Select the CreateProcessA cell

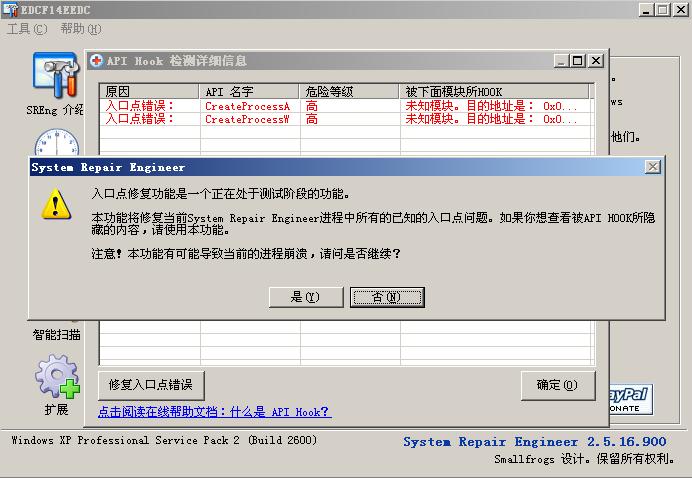point(248,106)
